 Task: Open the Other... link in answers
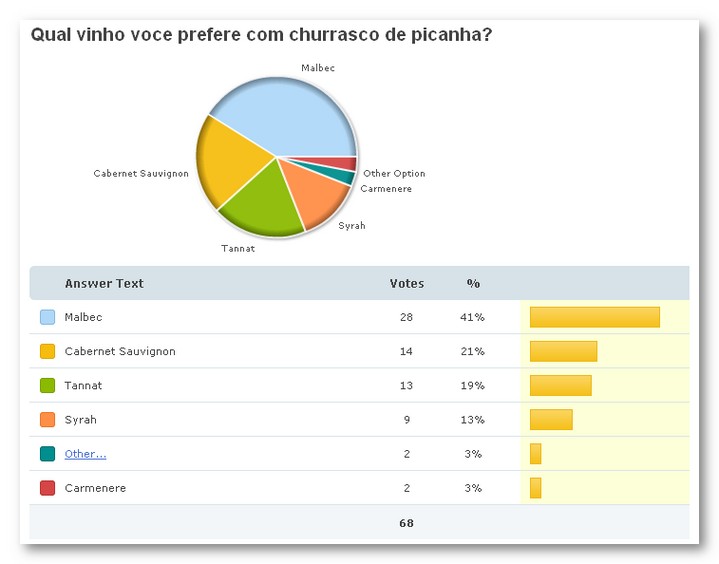click(x=85, y=454)
